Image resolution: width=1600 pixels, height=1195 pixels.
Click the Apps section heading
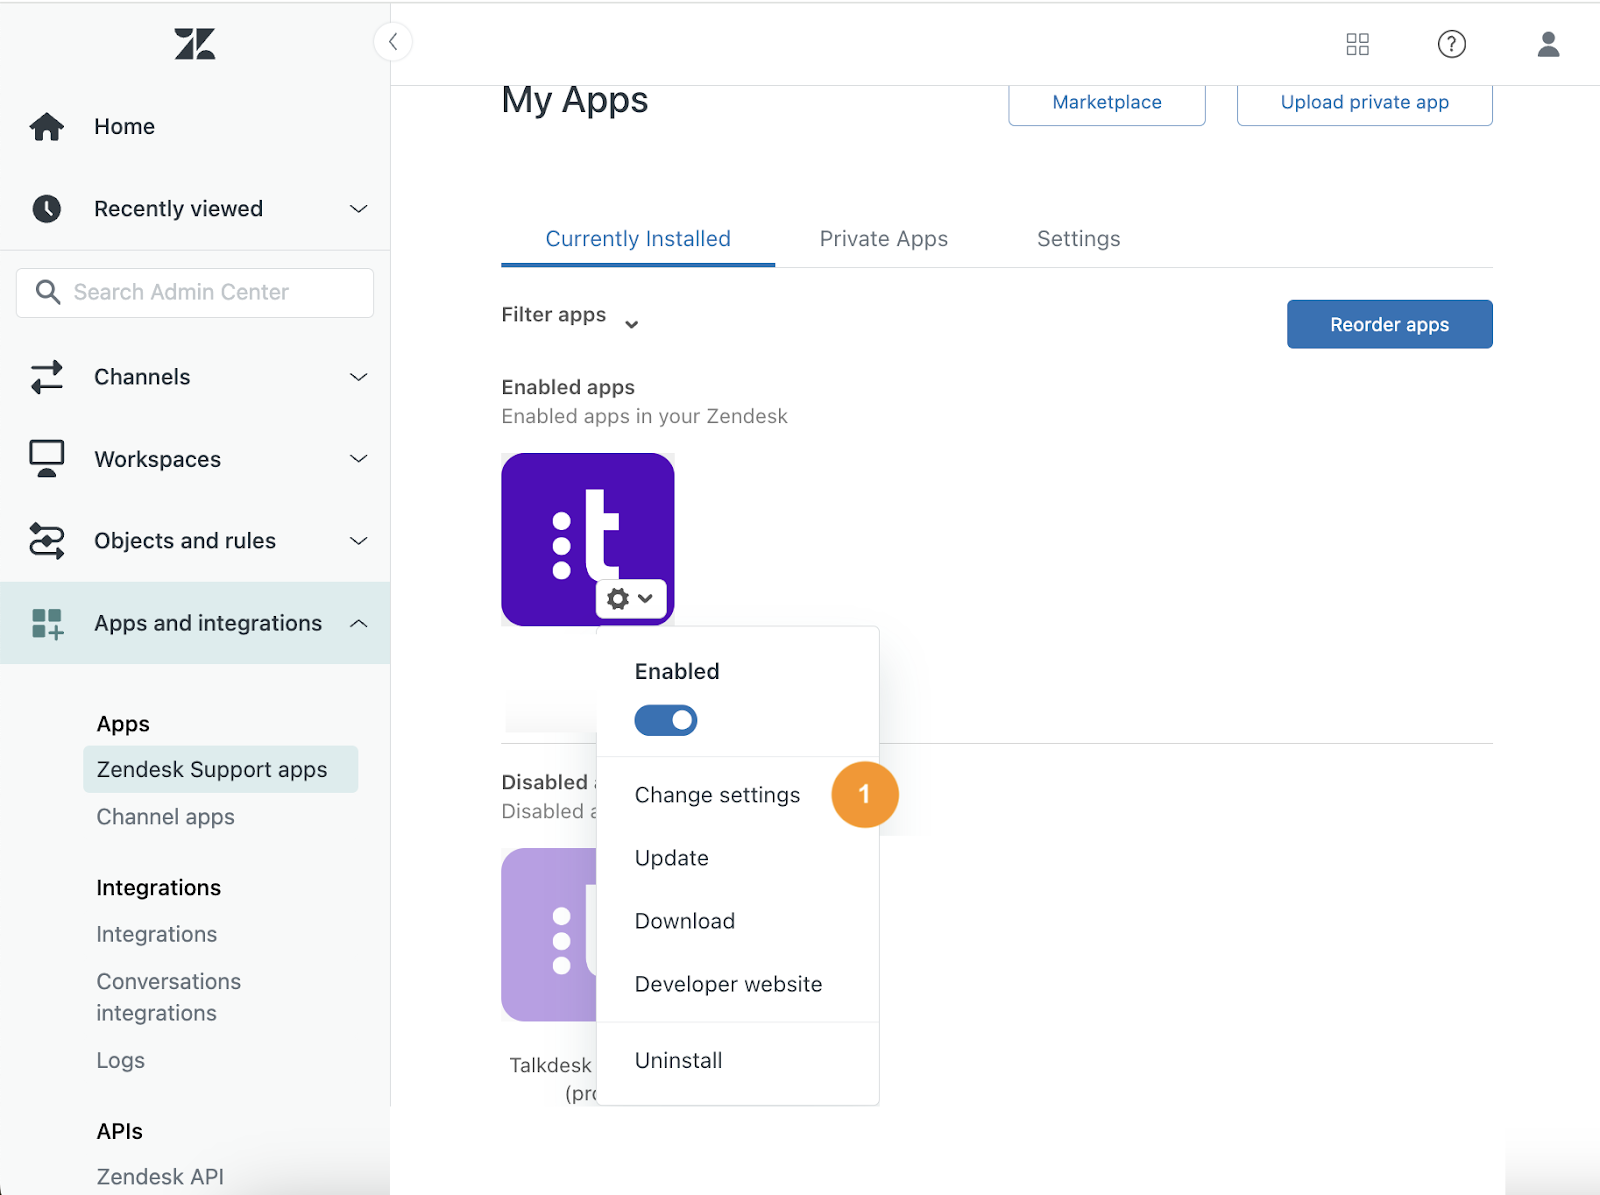coord(123,724)
